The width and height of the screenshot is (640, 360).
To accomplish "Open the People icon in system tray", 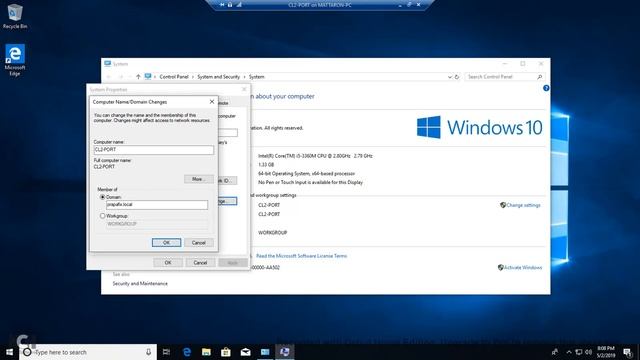I will [x=555, y=352].
